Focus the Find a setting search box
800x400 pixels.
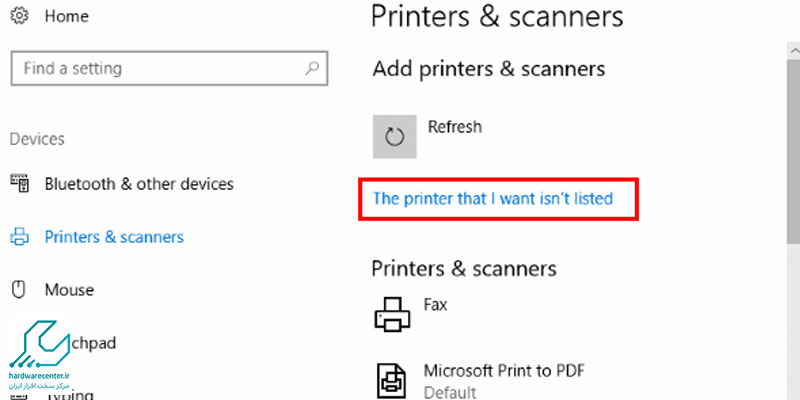(x=169, y=68)
